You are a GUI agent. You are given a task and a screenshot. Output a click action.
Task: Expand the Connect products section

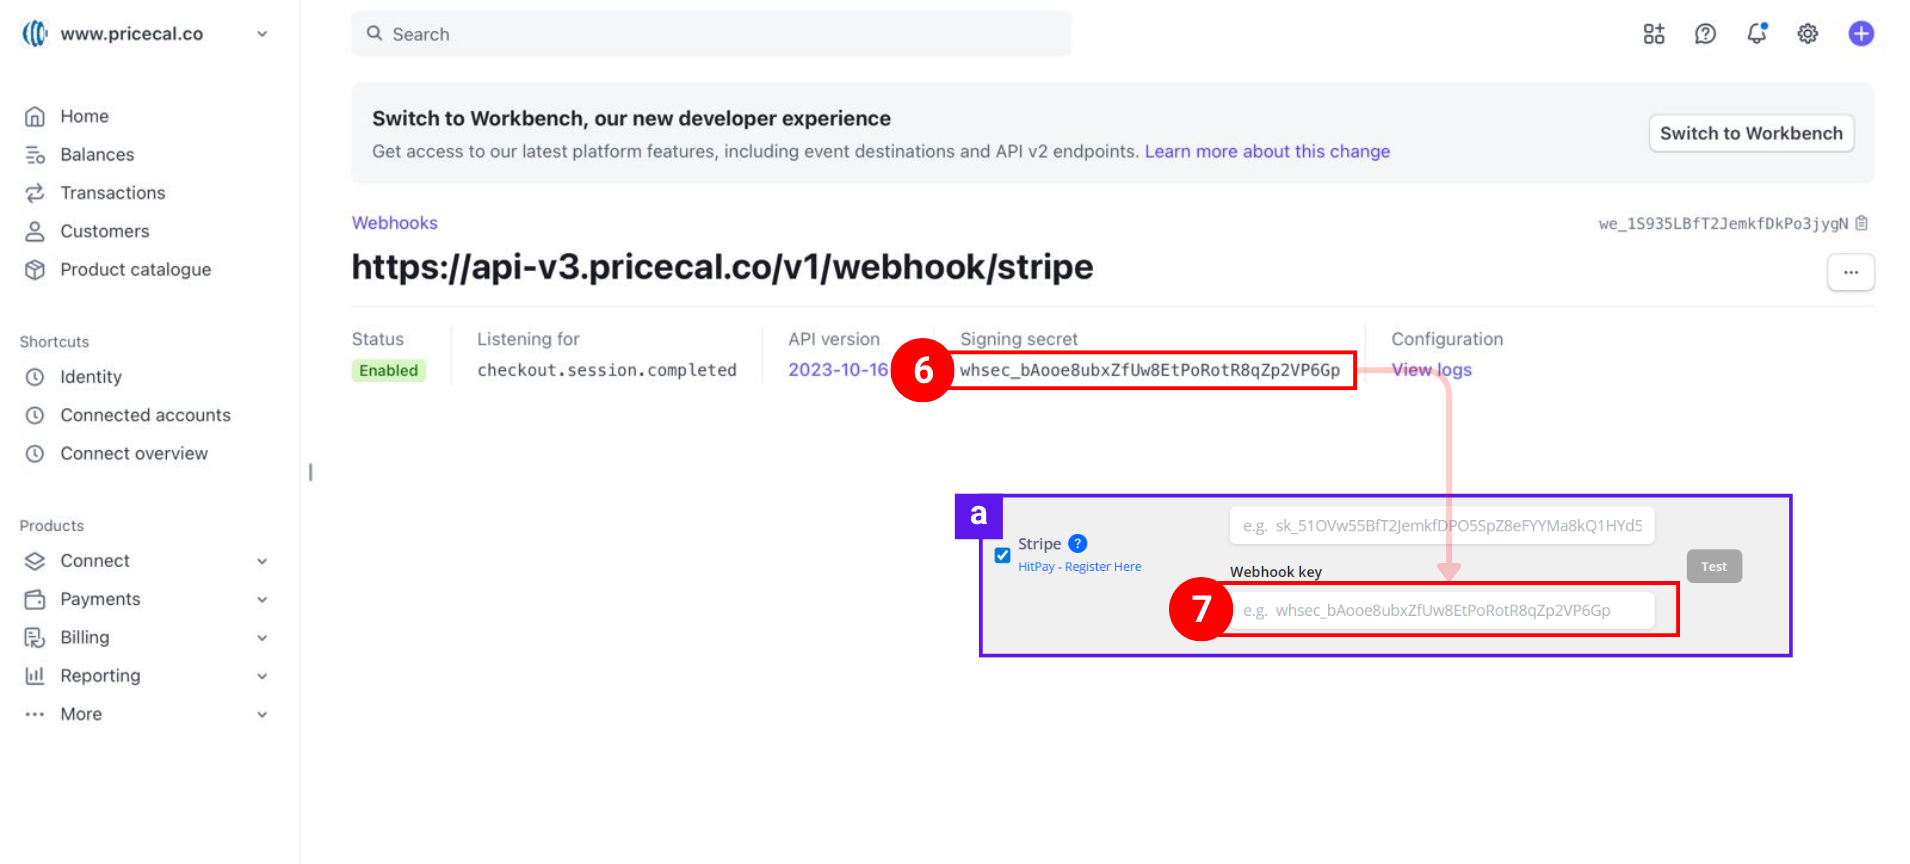pyautogui.click(x=262, y=561)
